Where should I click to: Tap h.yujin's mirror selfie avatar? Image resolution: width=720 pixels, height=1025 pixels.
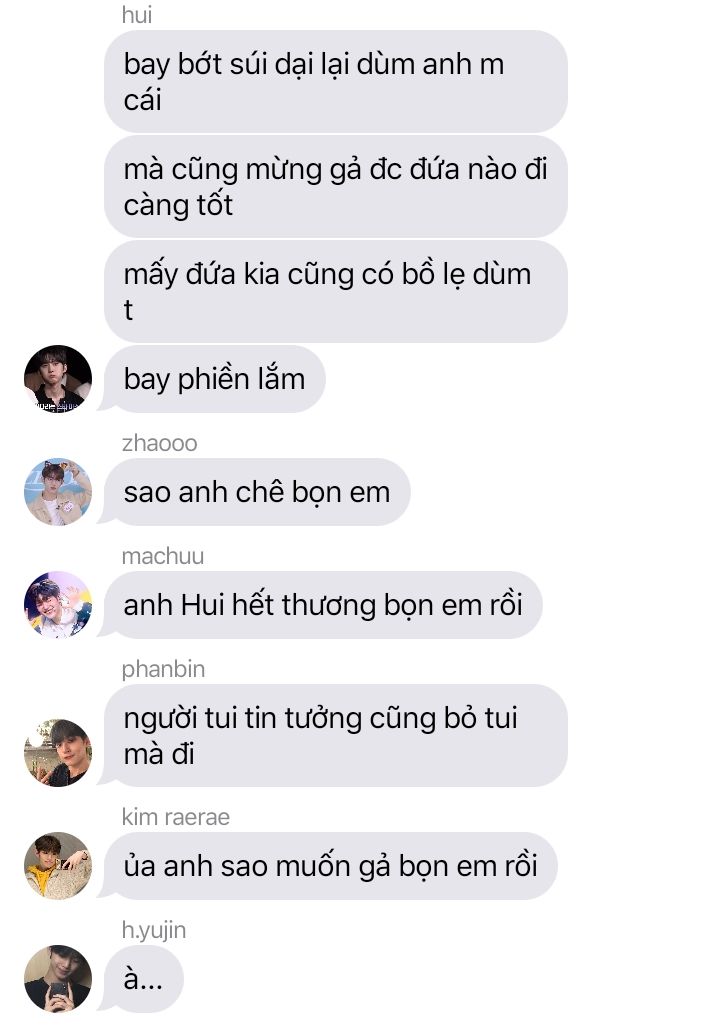click(58, 979)
